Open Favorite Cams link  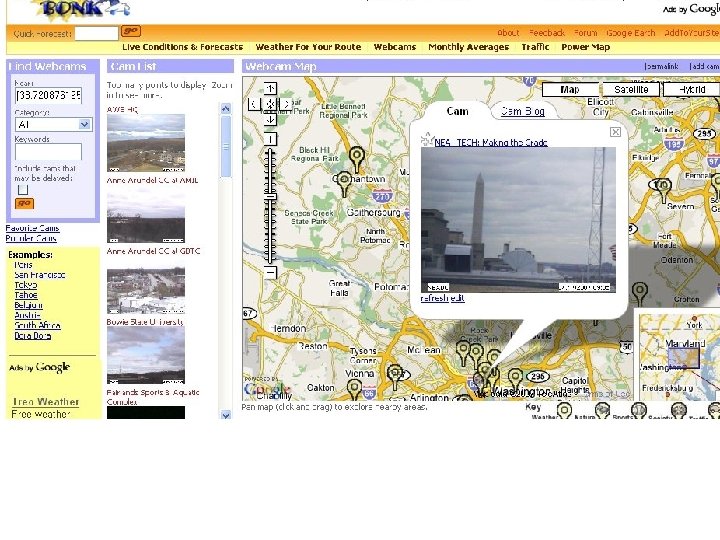point(33,228)
